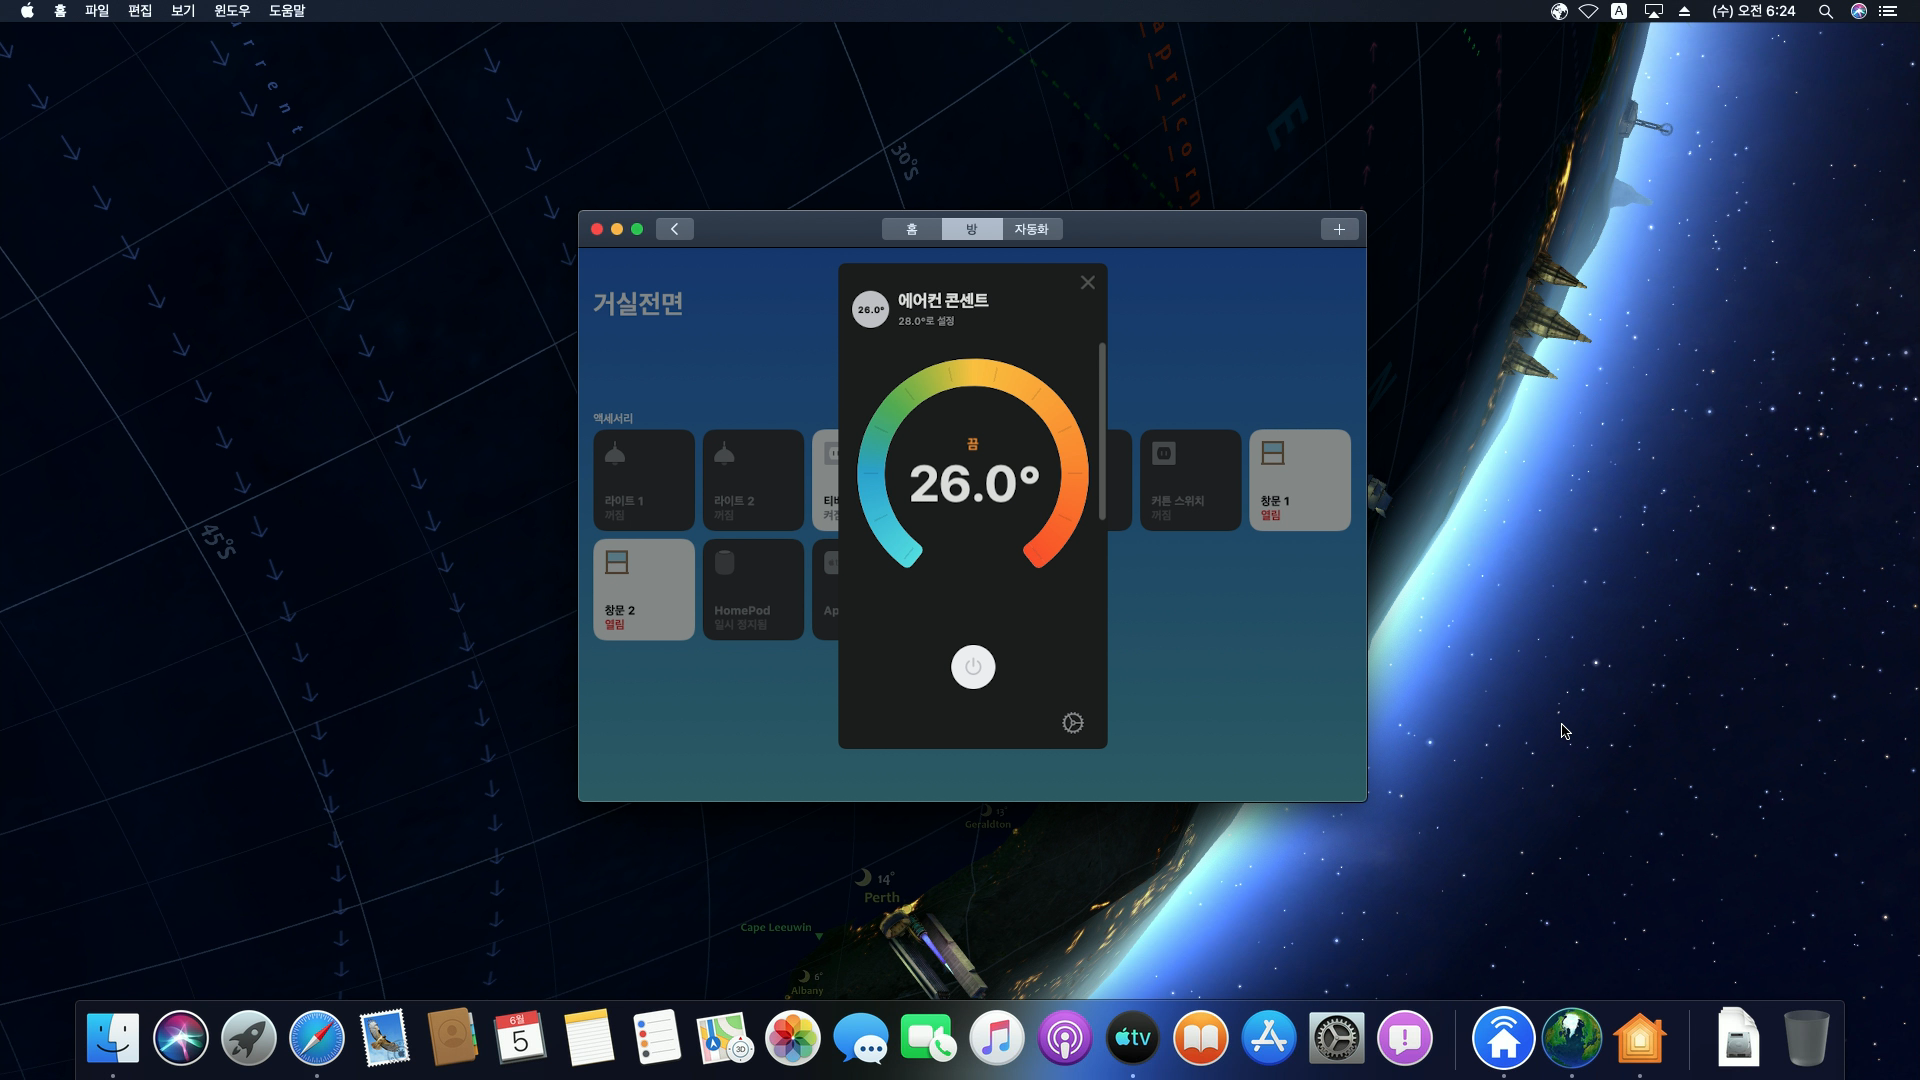Viewport: 1920px width, 1080px height.
Task: Click the HomePod accessory tile
Action: [752, 589]
